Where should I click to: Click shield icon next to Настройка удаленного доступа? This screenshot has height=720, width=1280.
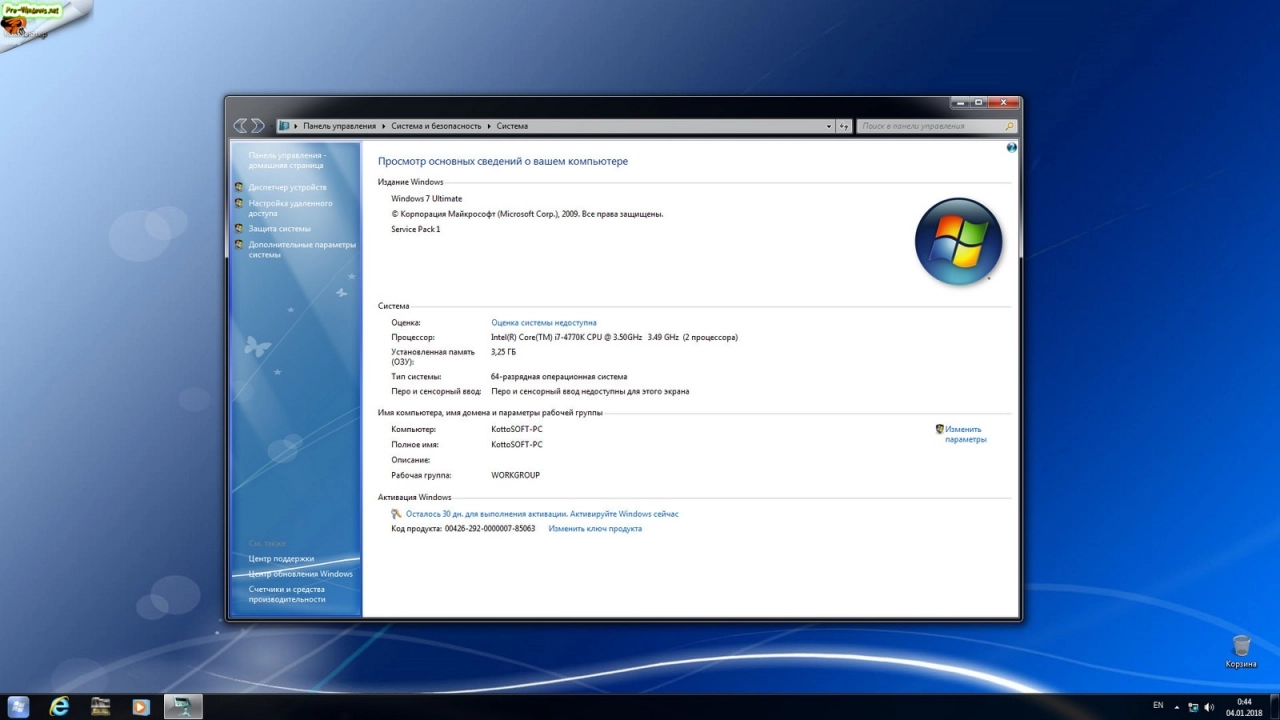[239, 203]
